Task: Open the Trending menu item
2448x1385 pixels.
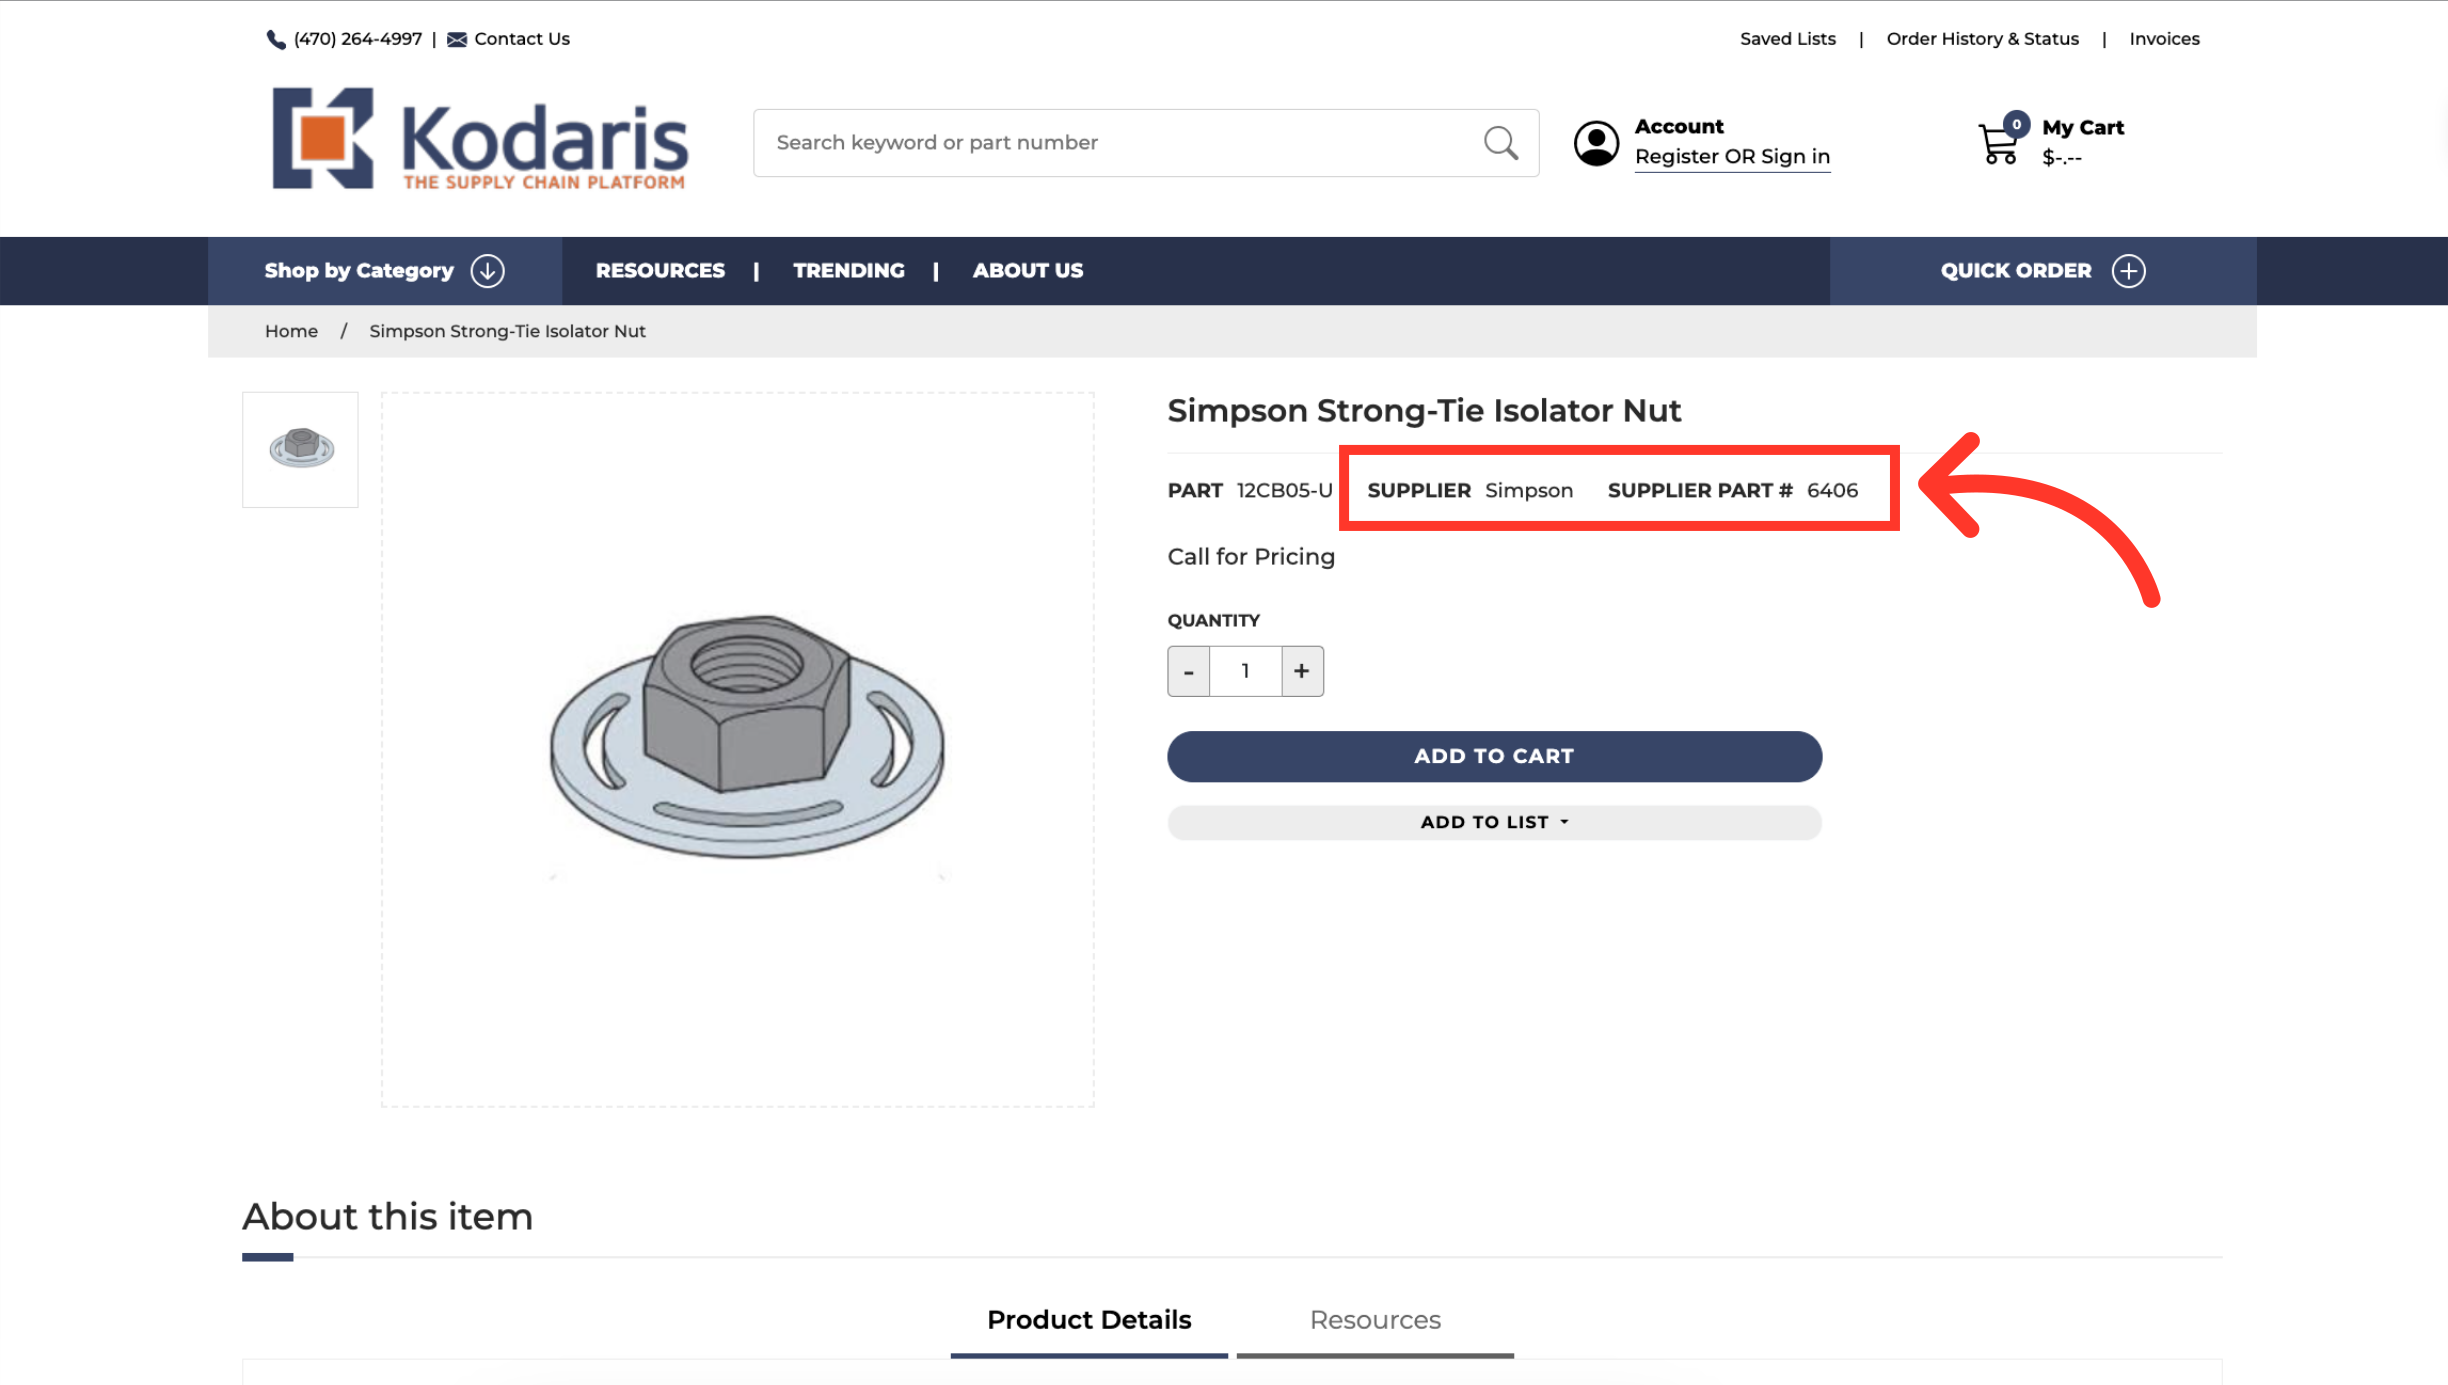Action: (x=848, y=271)
